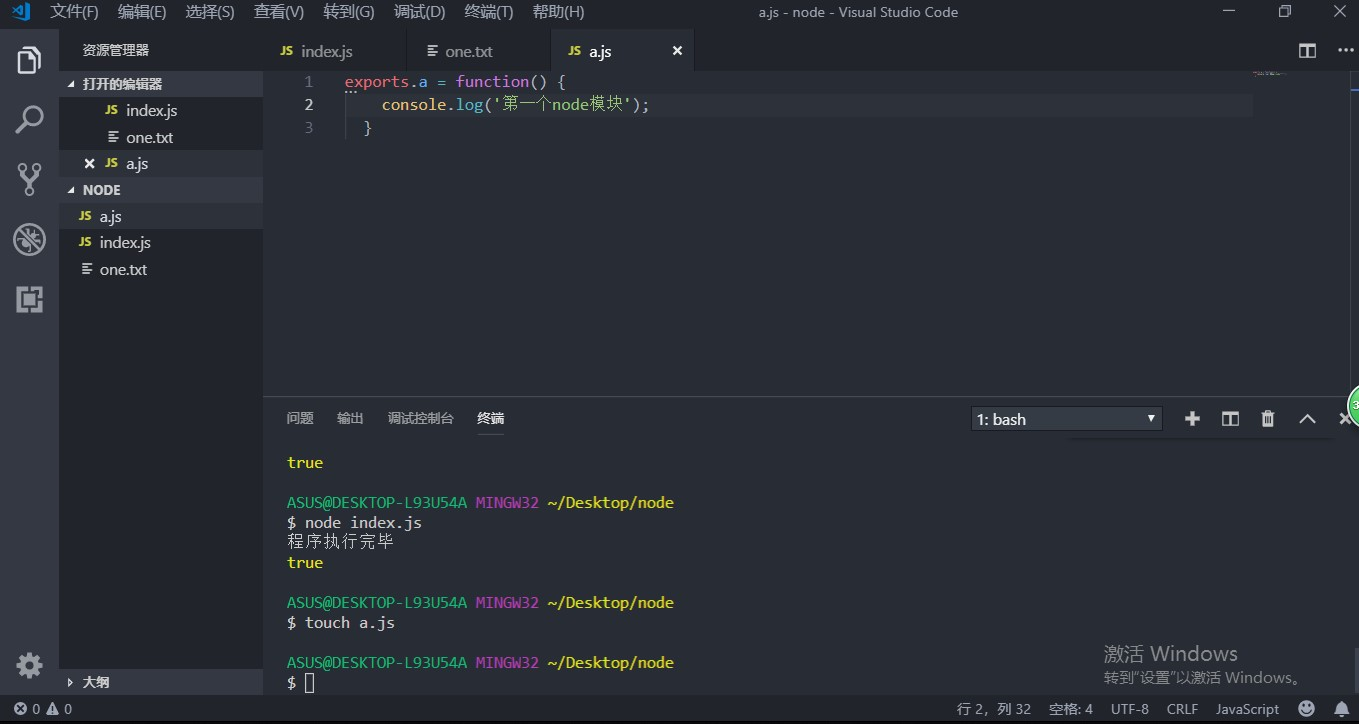
Task: Expand the Outline section
Action: pos(161,682)
